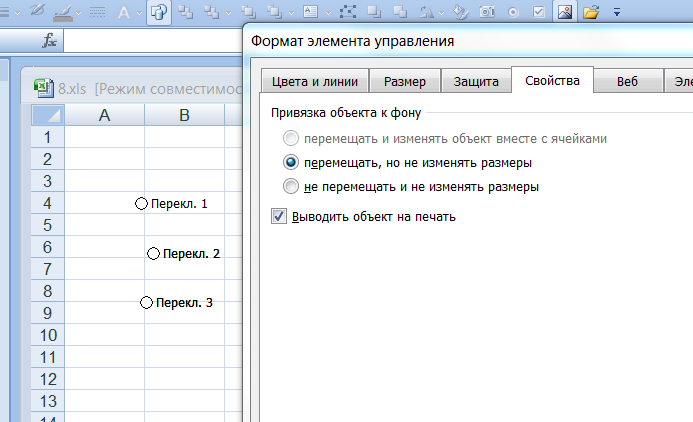Click the picture icon in toolbar
Image resolution: width=693 pixels, height=422 pixels.
[565, 13]
